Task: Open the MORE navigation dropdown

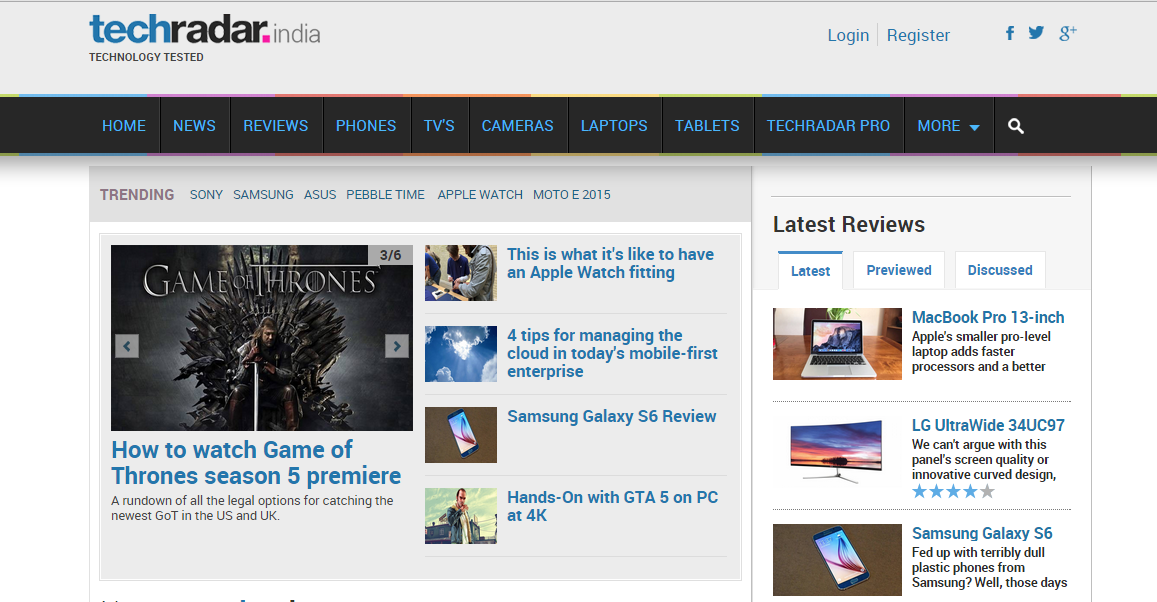Action: tap(948, 125)
